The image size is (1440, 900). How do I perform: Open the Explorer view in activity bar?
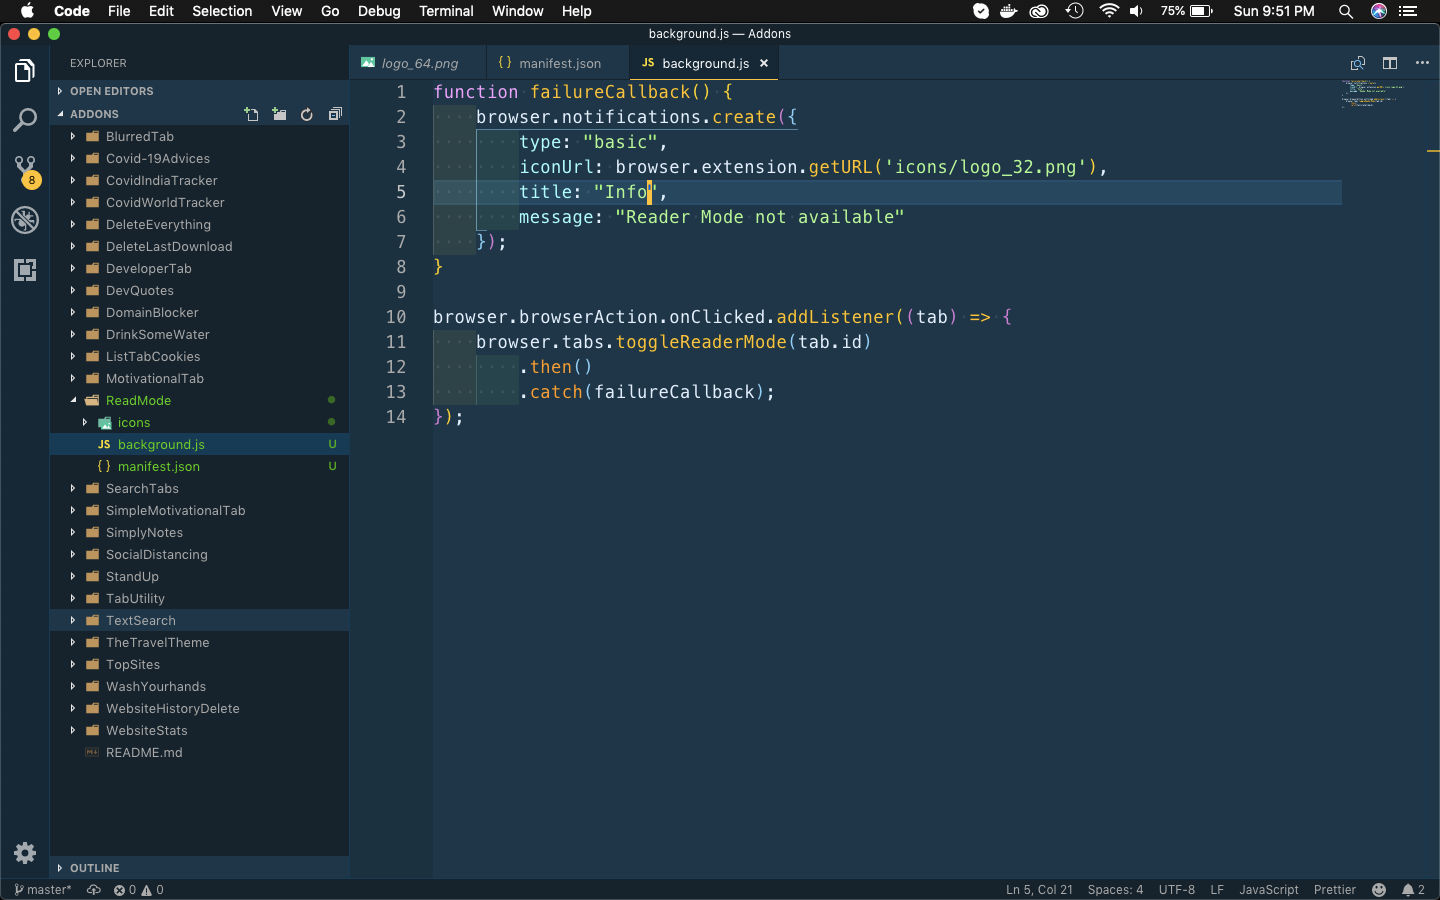(25, 71)
